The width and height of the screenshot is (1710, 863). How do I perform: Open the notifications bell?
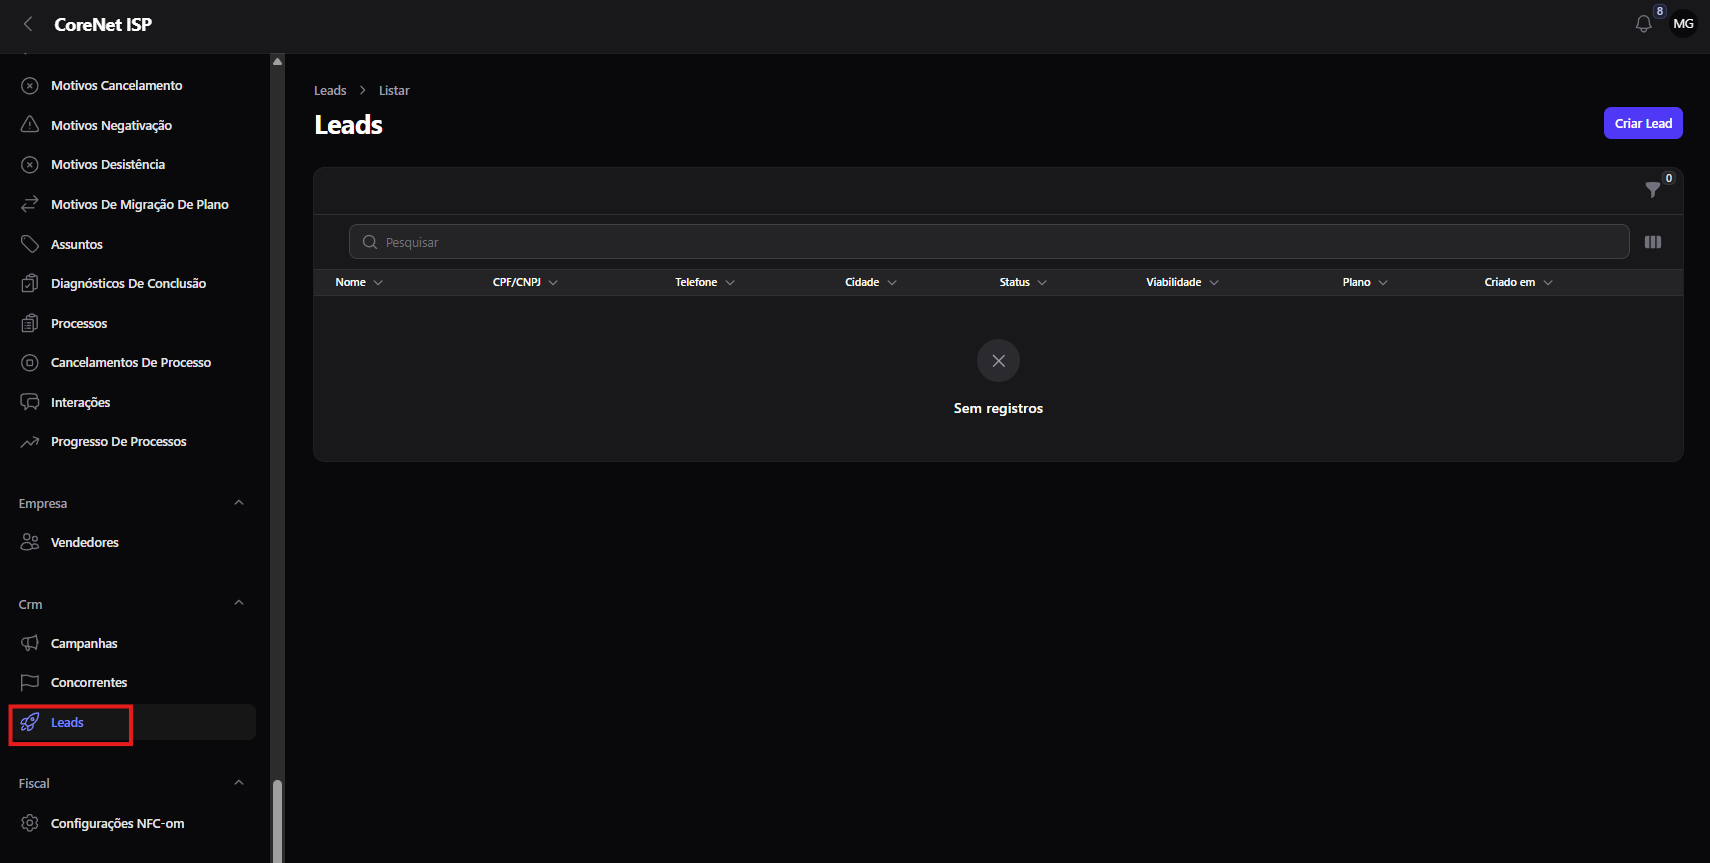pyautogui.click(x=1643, y=24)
